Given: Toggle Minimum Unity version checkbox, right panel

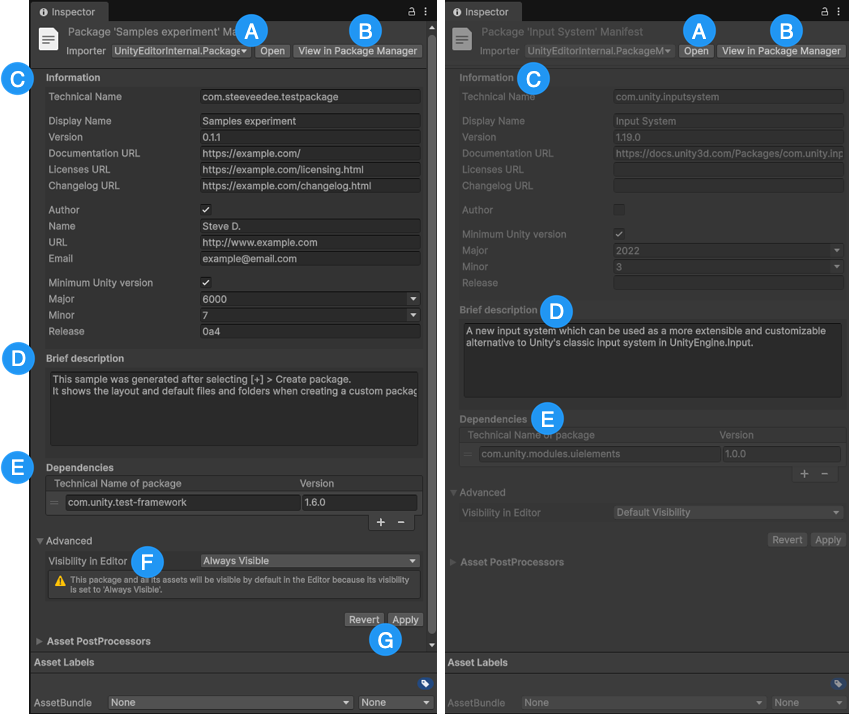Looking at the screenshot, I should click(619, 234).
